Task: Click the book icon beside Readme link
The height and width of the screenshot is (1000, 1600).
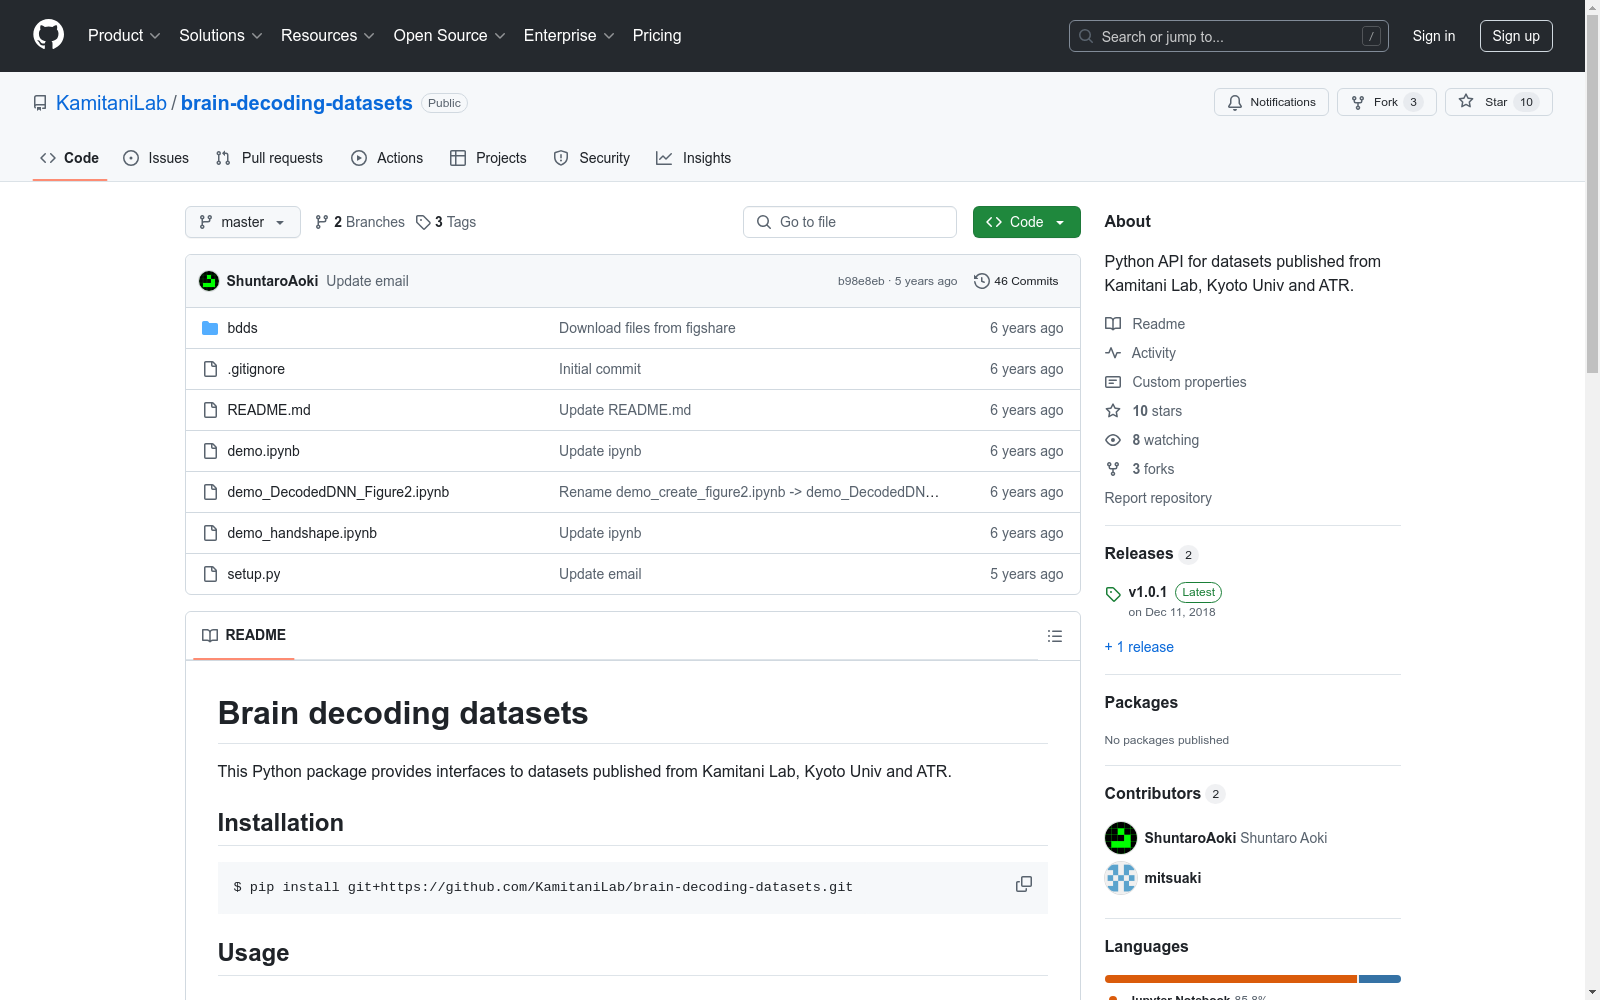Action: (x=1113, y=324)
